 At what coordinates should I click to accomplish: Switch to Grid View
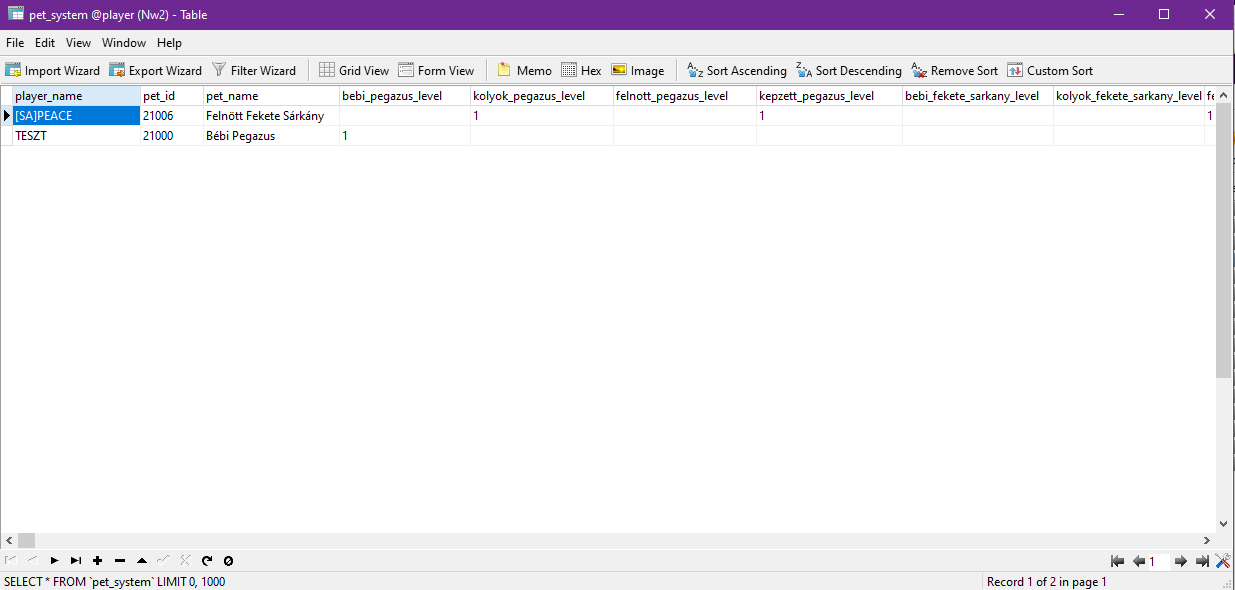point(354,70)
